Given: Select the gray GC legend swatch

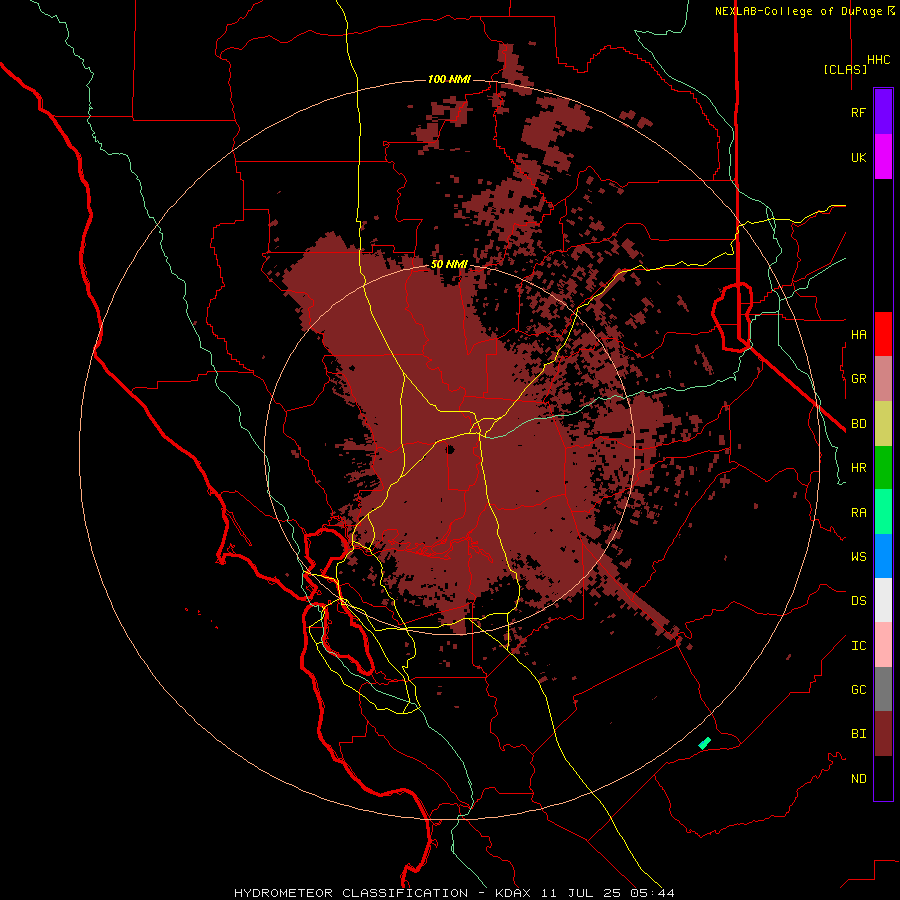Looking at the screenshot, I should click(x=883, y=689).
